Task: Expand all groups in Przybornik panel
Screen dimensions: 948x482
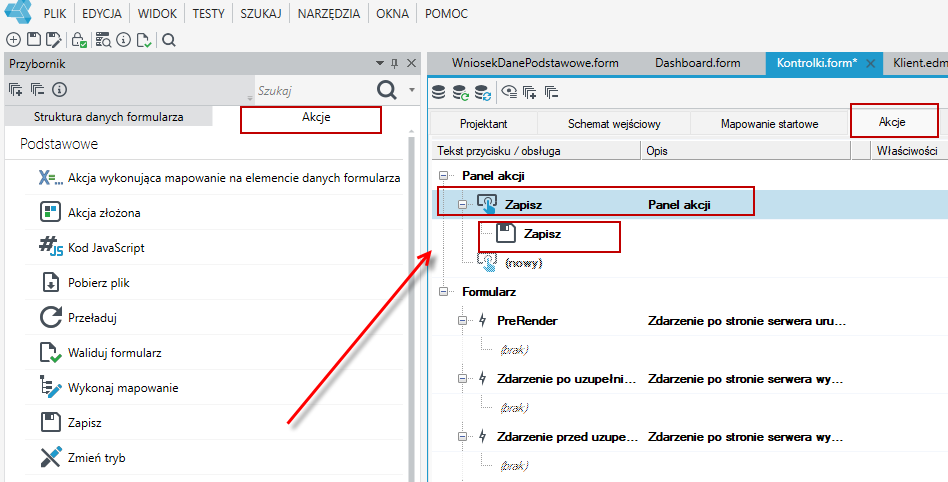Action: tap(16, 90)
